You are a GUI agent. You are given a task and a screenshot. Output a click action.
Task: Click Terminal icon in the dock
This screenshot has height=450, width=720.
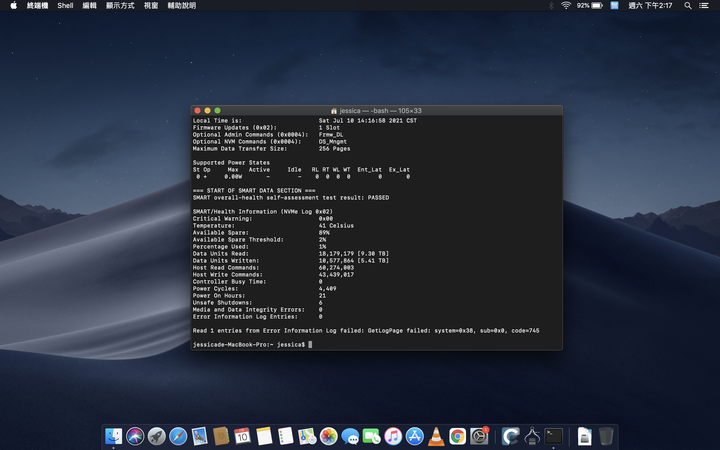[x=554, y=436]
